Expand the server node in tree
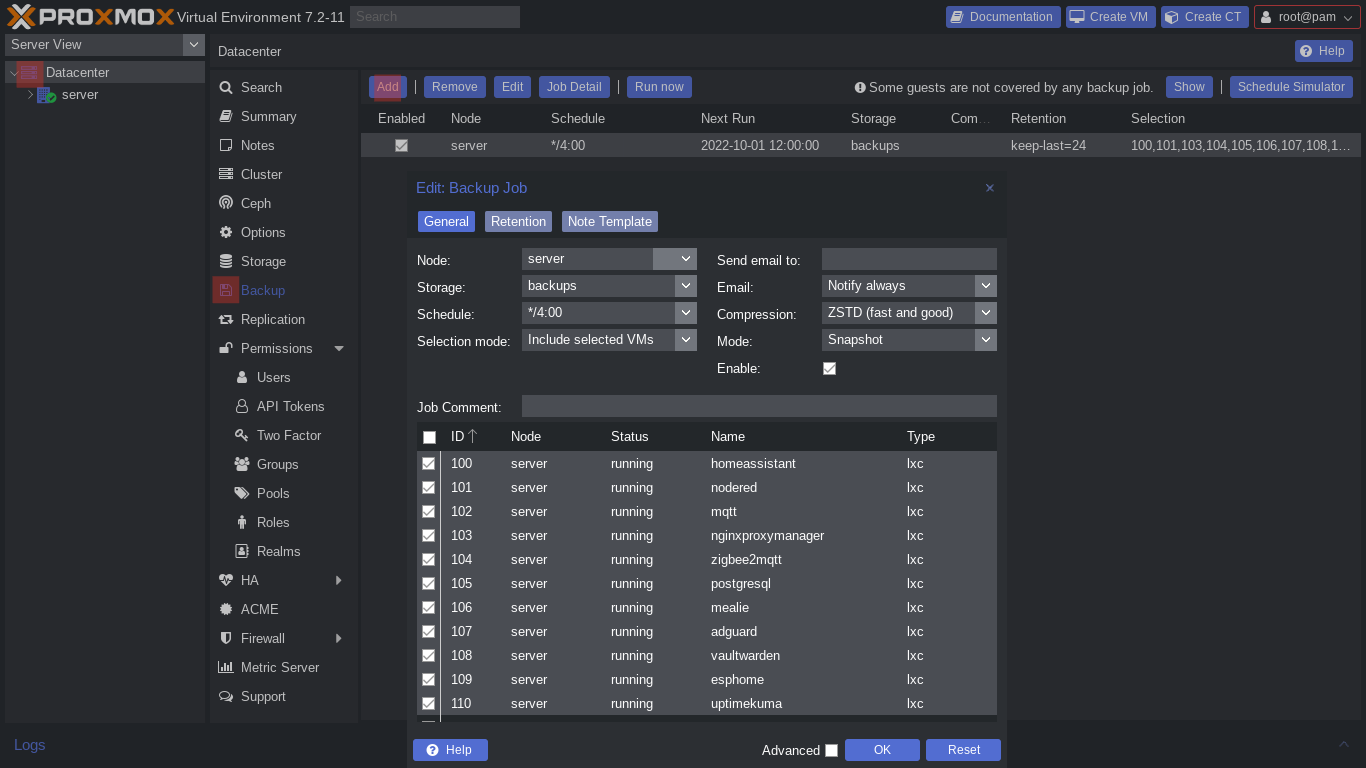 pos(30,95)
